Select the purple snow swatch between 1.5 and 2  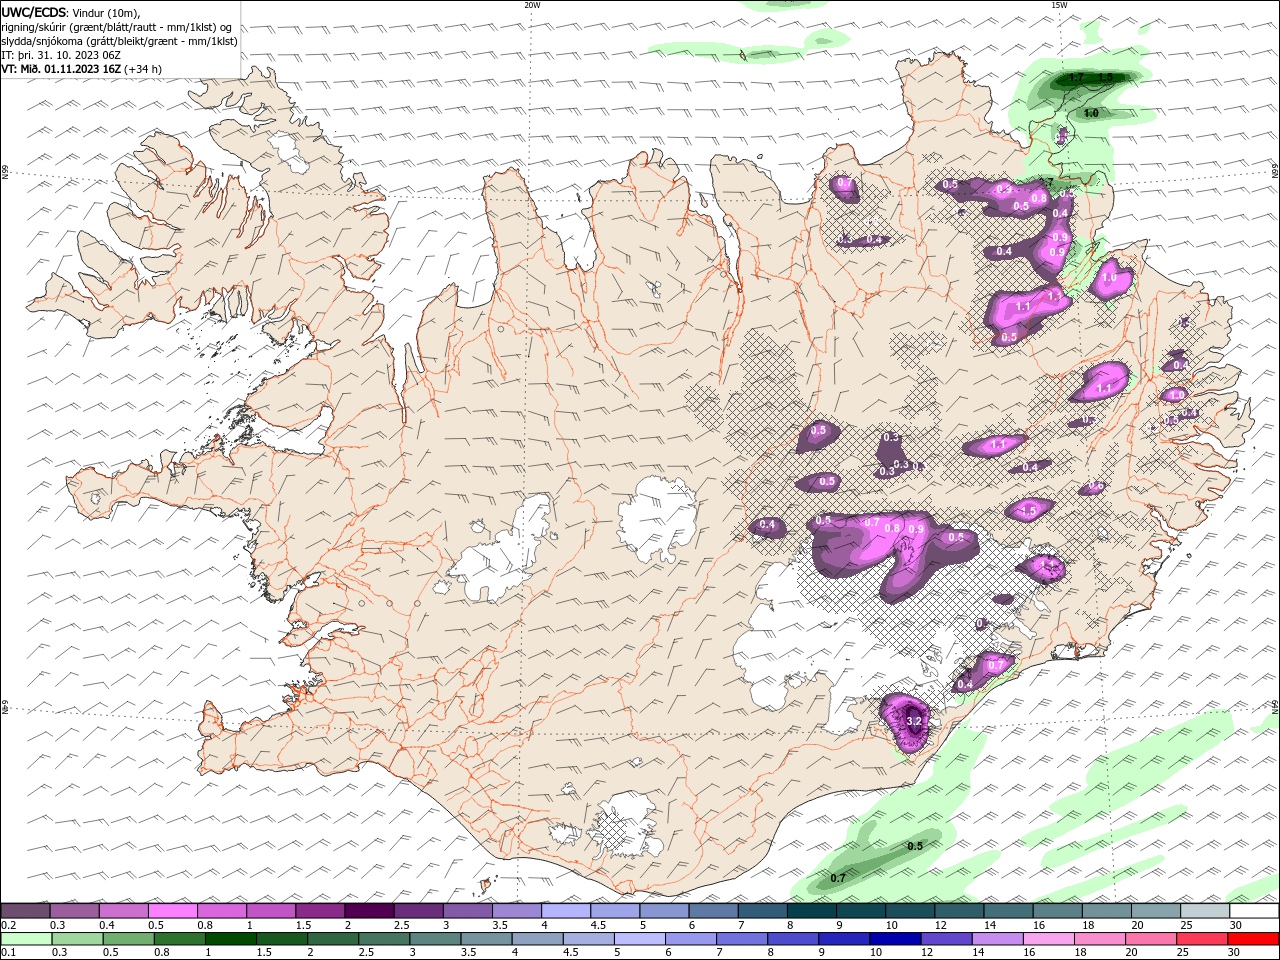320,911
